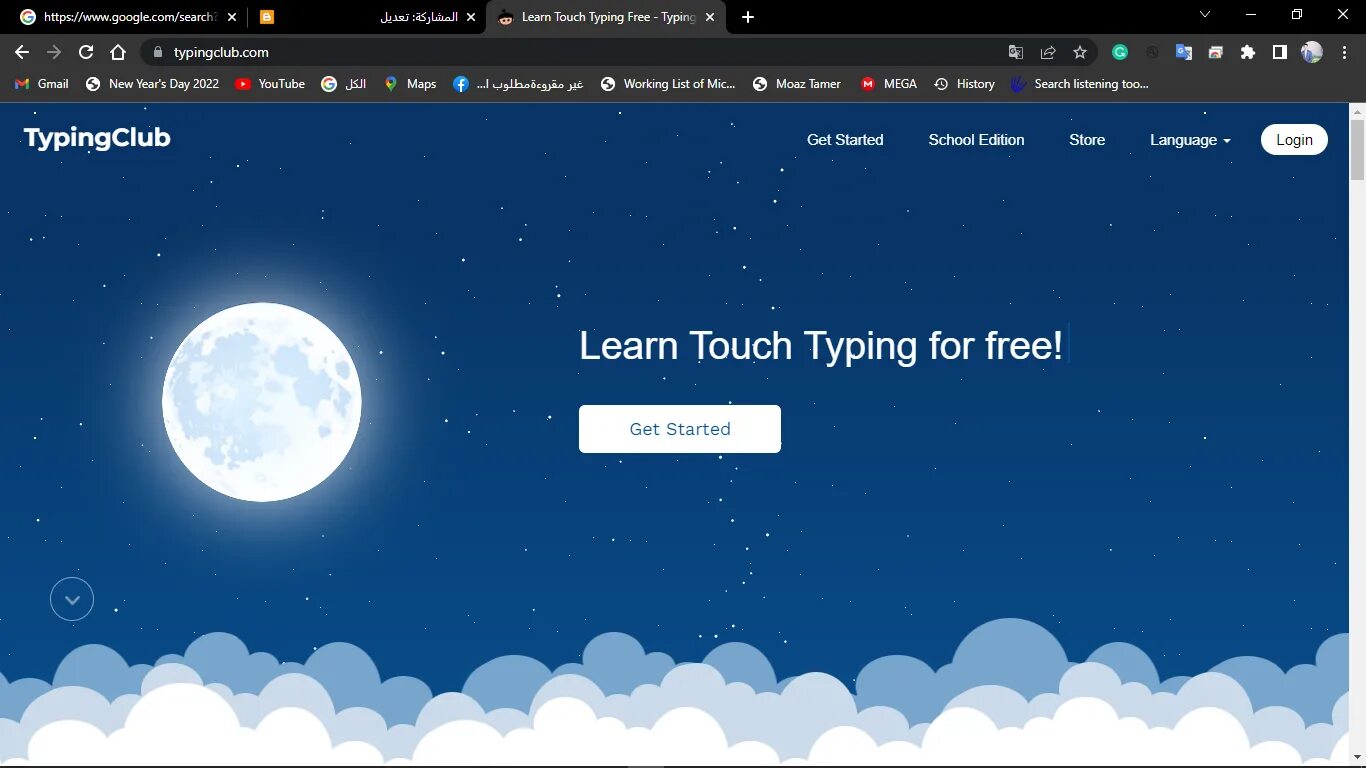The width and height of the screenshot is (1366, 768).
Task: Click the Login button
Action: pyautogui.click(x=1294, y=140)
